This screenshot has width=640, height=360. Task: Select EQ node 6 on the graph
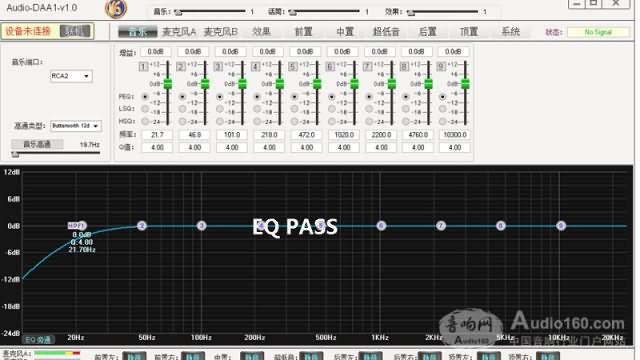pyautogui.click(x=381, y=226)
